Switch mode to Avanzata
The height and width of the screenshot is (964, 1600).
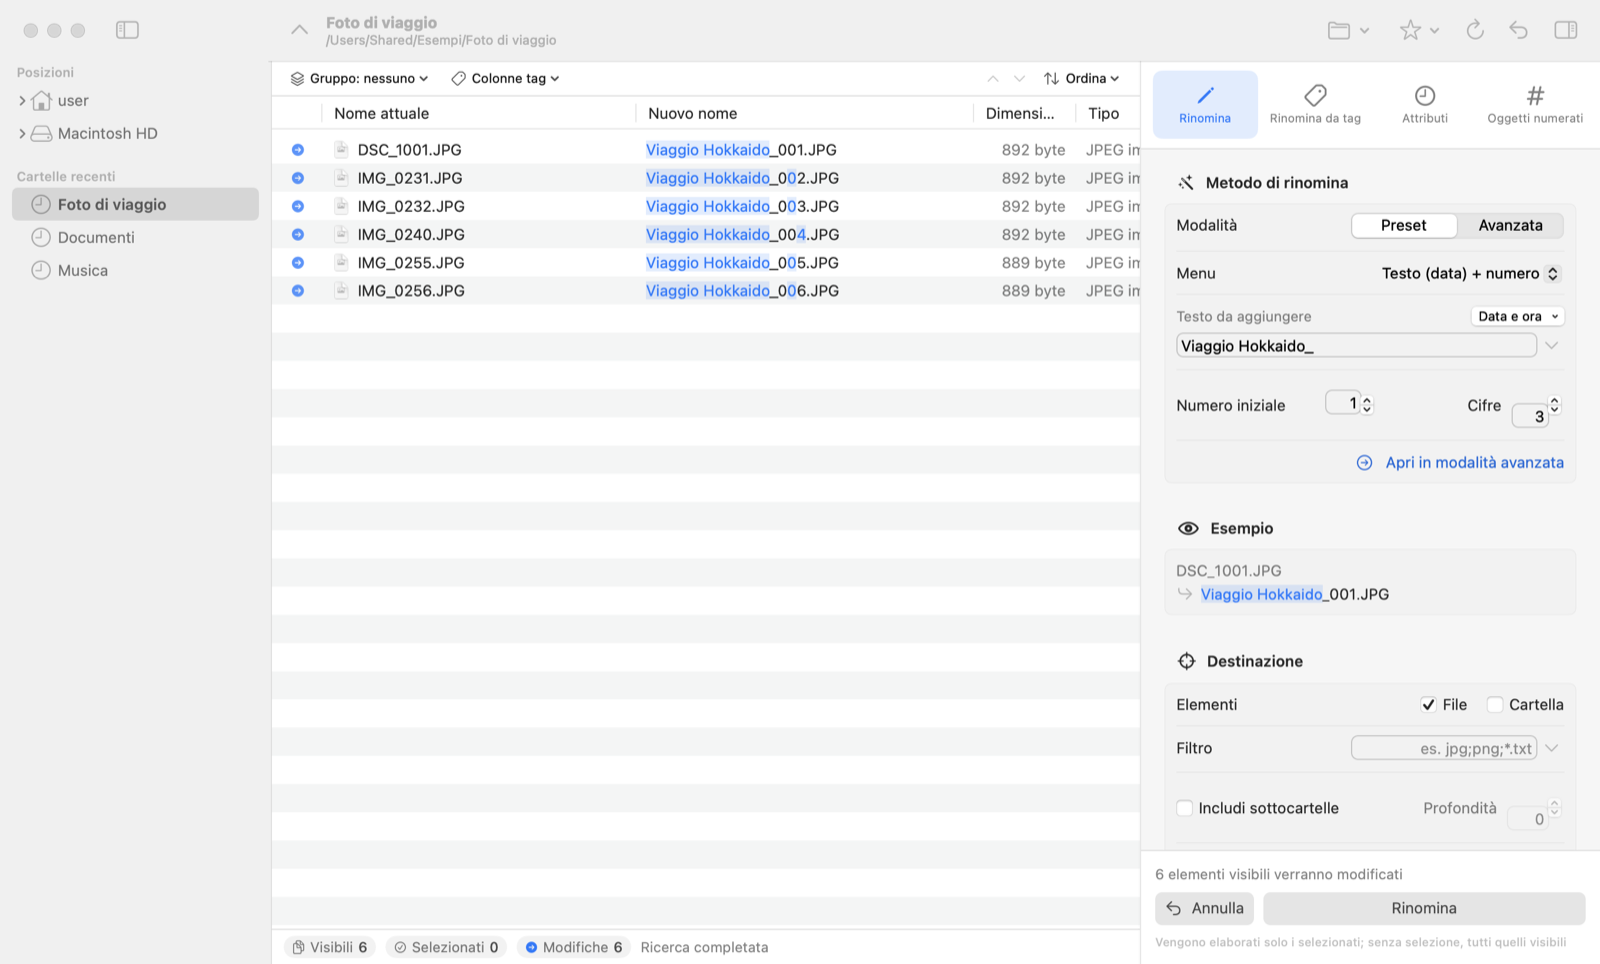click(x=1510, y=225)
